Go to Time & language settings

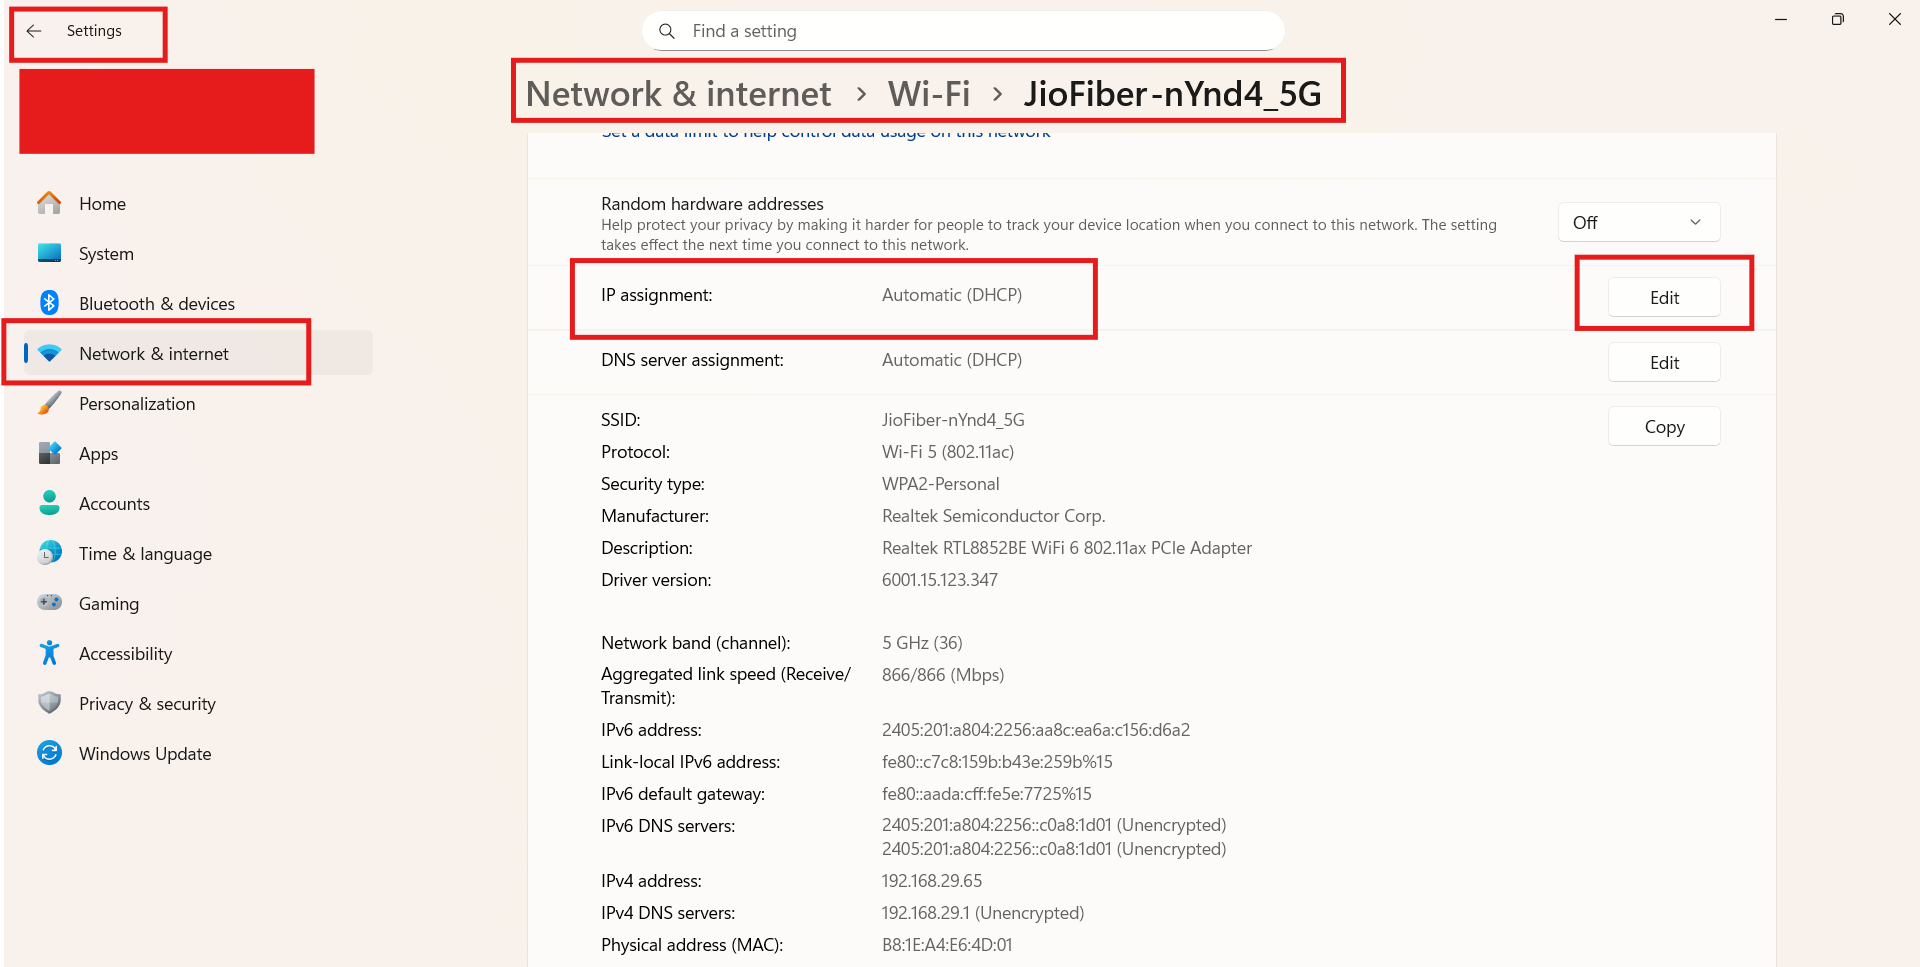click(145, 553)
